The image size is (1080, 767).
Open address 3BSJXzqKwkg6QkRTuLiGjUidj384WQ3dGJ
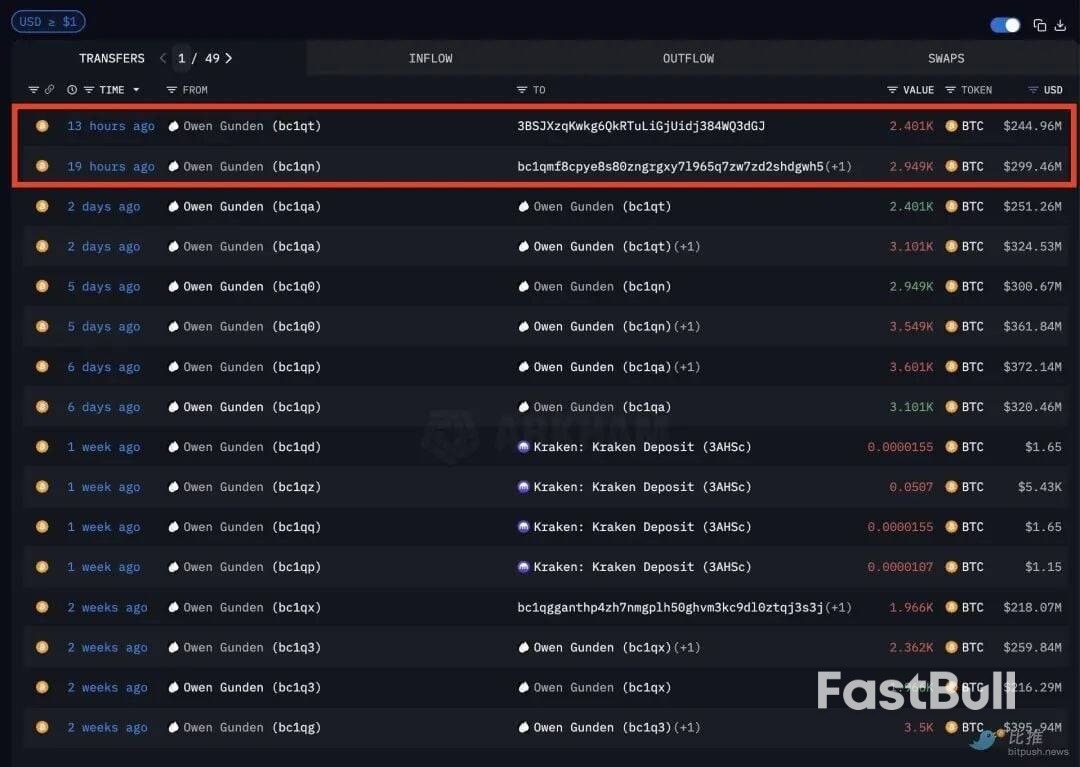641,126
